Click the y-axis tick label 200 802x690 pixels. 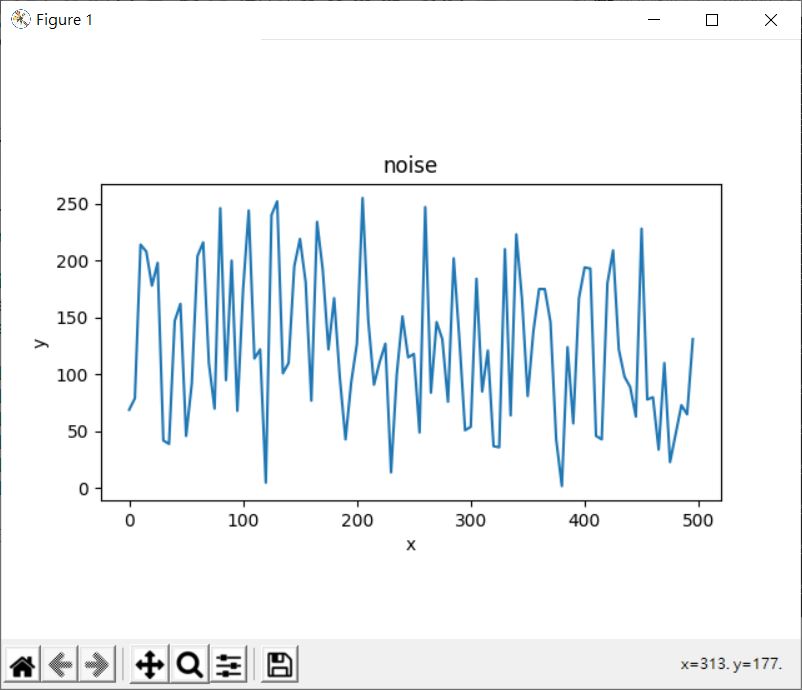click(x=73, y=261)
